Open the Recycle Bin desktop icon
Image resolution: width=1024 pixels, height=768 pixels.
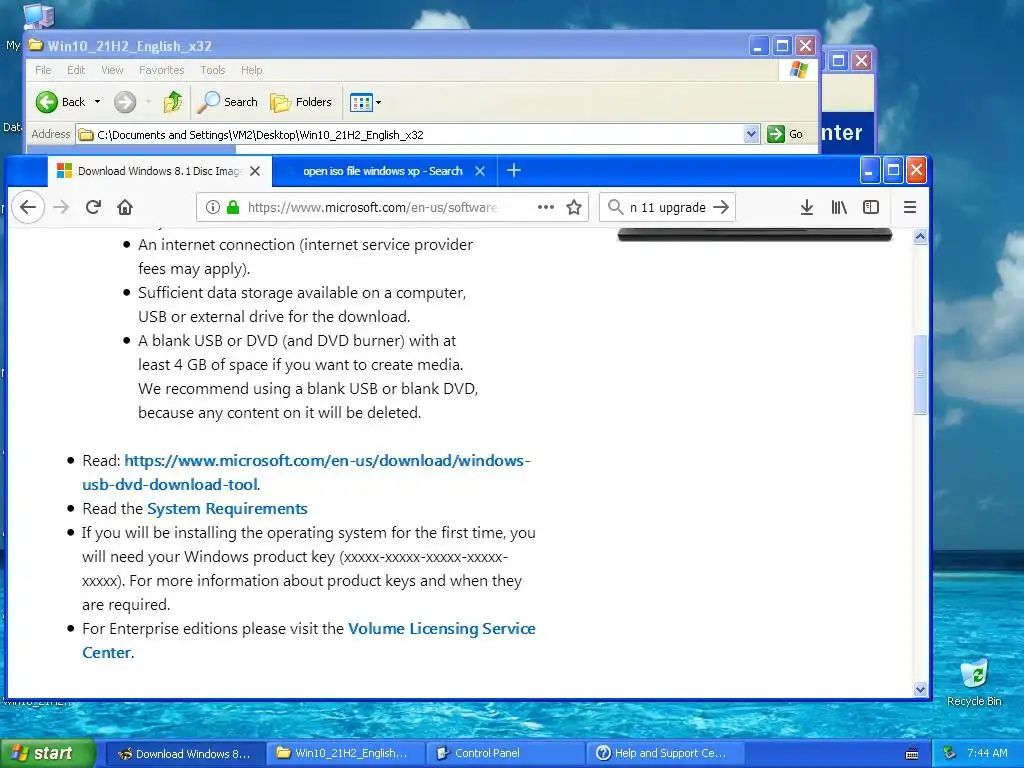point(974,683)
